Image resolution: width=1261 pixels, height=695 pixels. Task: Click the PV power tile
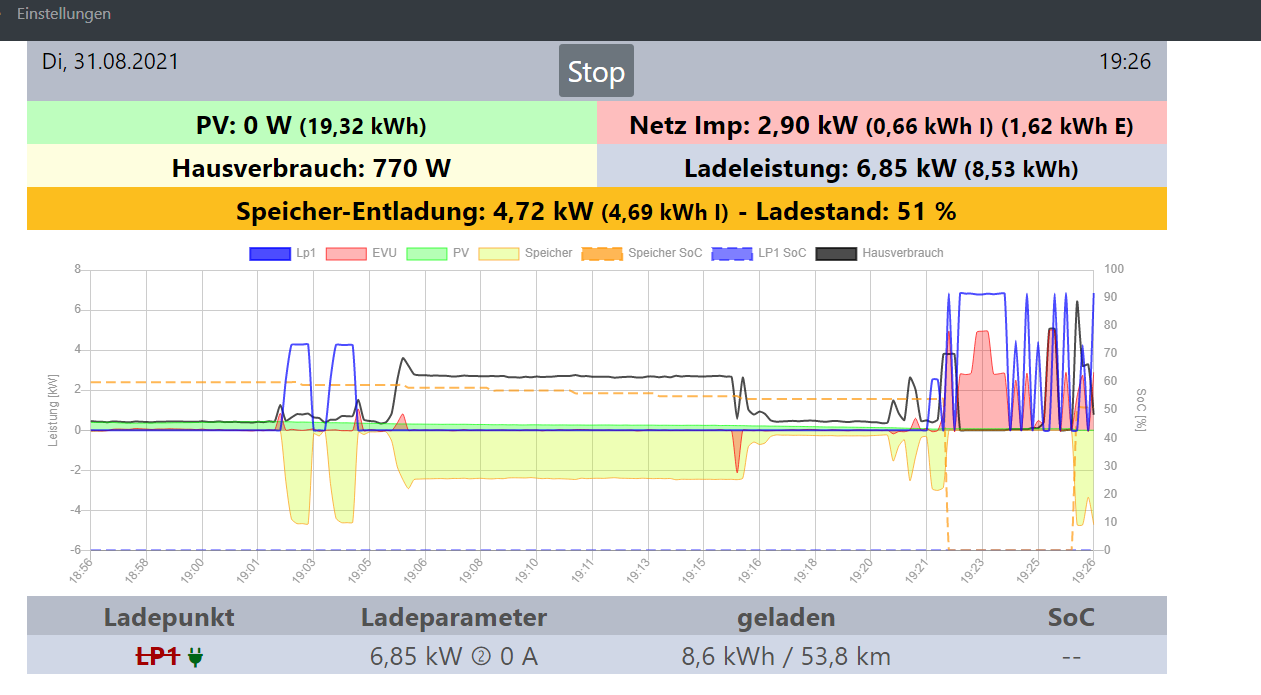(x=311, y=126)
